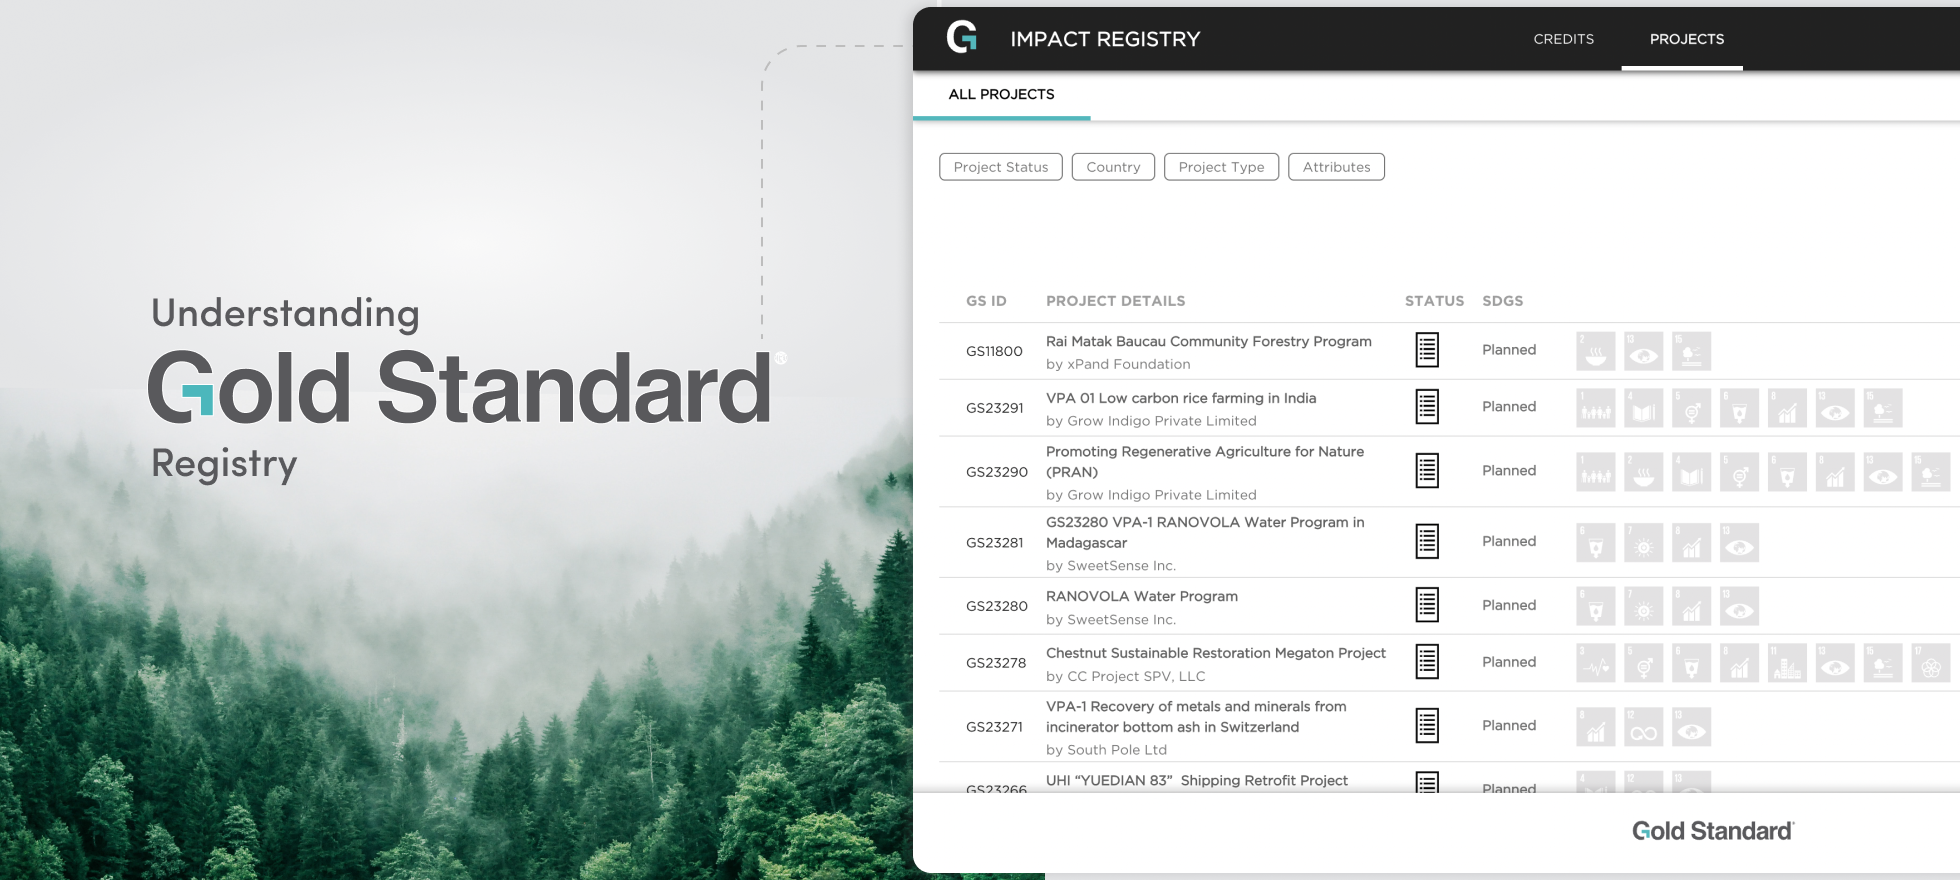
Task: Click SDG 4 Education icon in GS23291 row
Action: (1644, 408)
